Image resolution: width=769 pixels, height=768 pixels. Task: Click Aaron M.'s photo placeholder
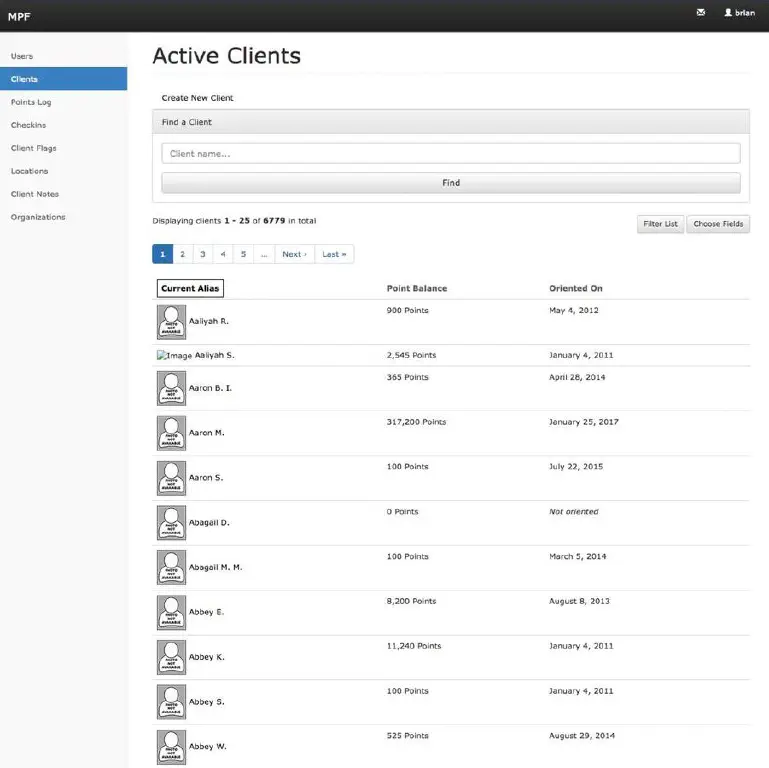click(171, 433)
